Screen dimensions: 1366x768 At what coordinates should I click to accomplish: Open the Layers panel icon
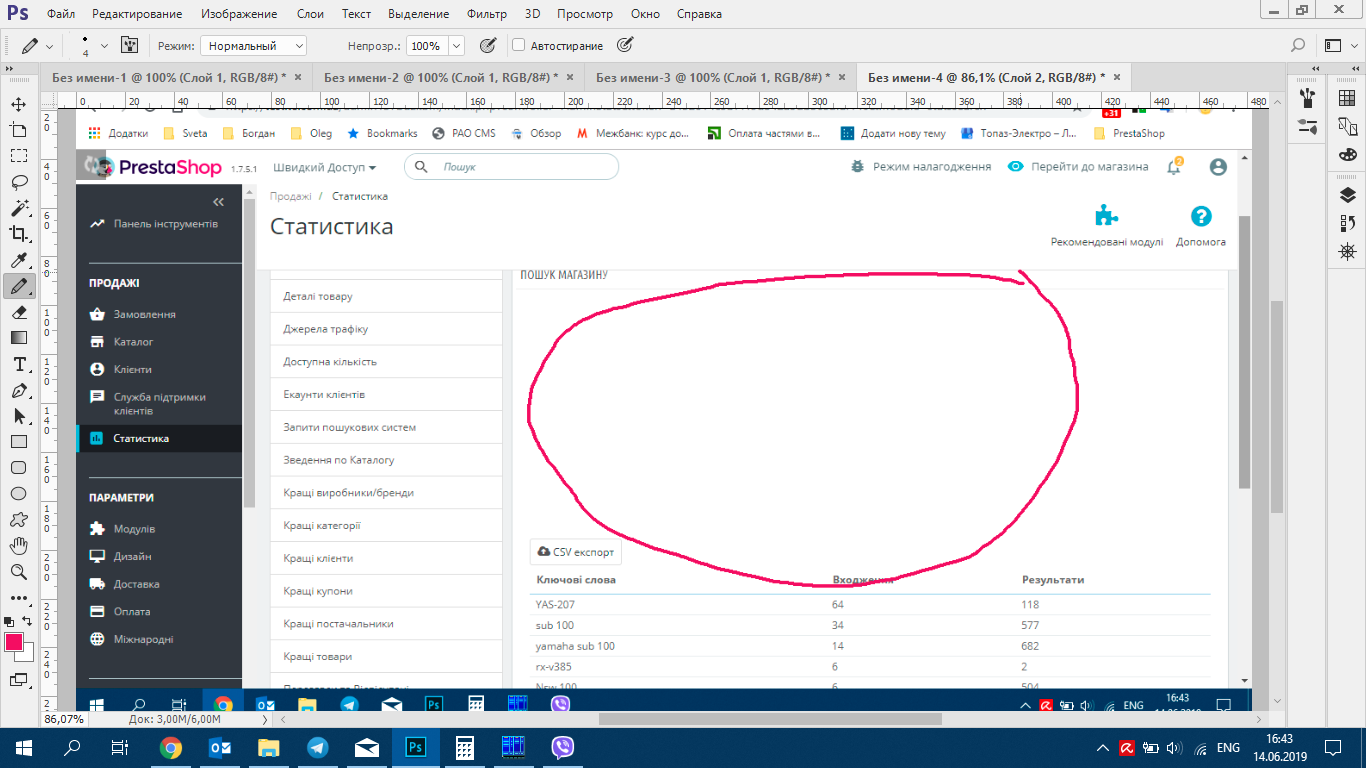[1347, 194]
